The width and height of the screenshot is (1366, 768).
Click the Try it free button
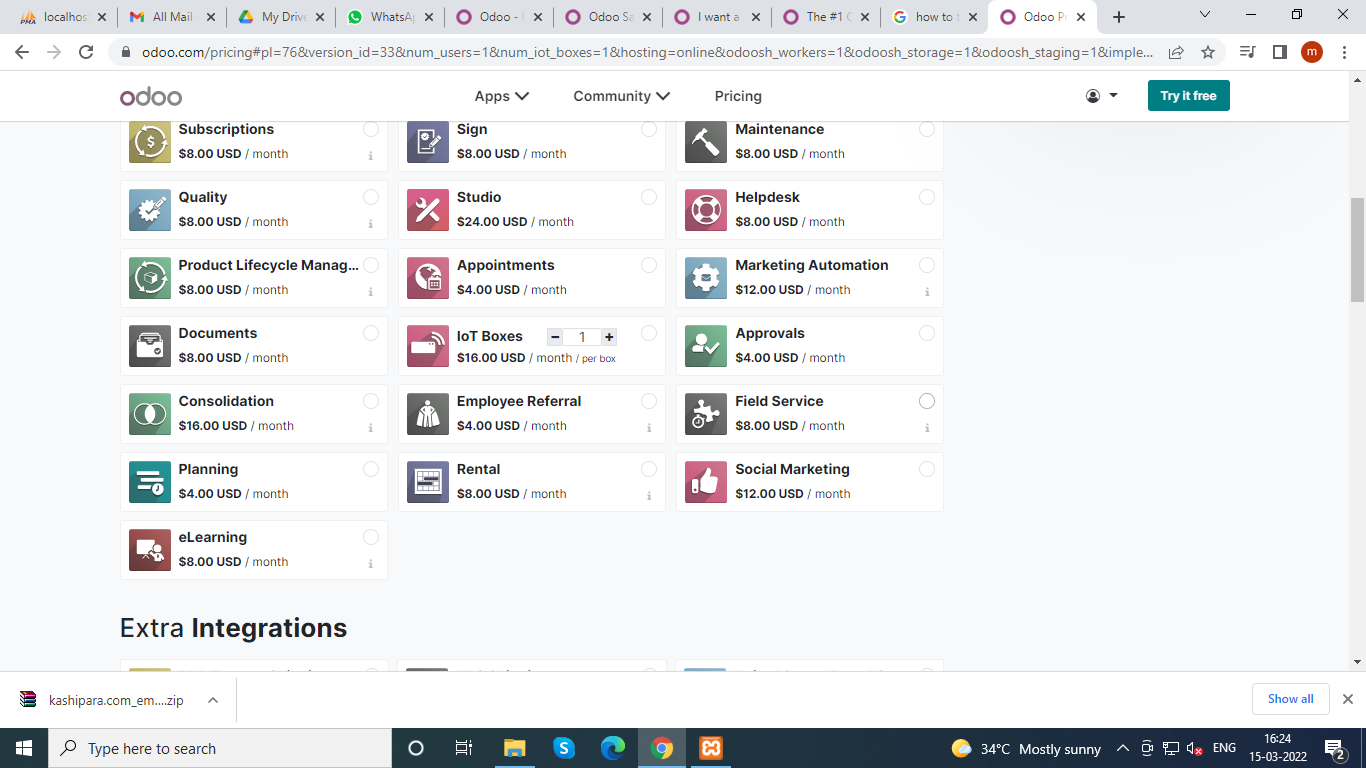pos(1188,96)
